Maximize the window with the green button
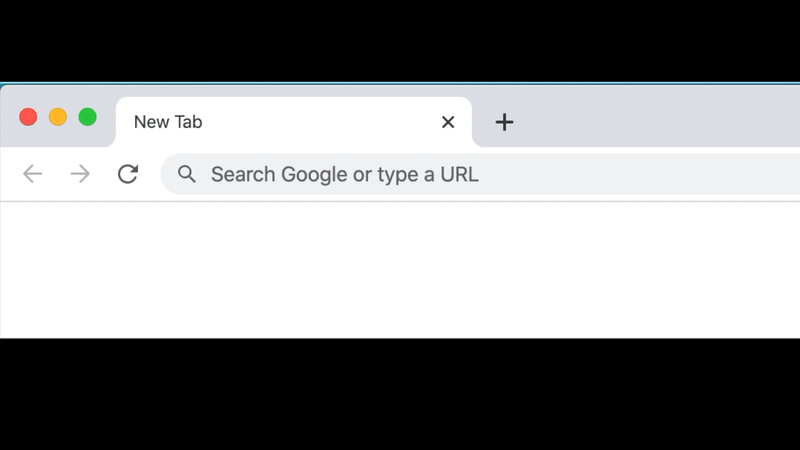 [x=88, y=117]
